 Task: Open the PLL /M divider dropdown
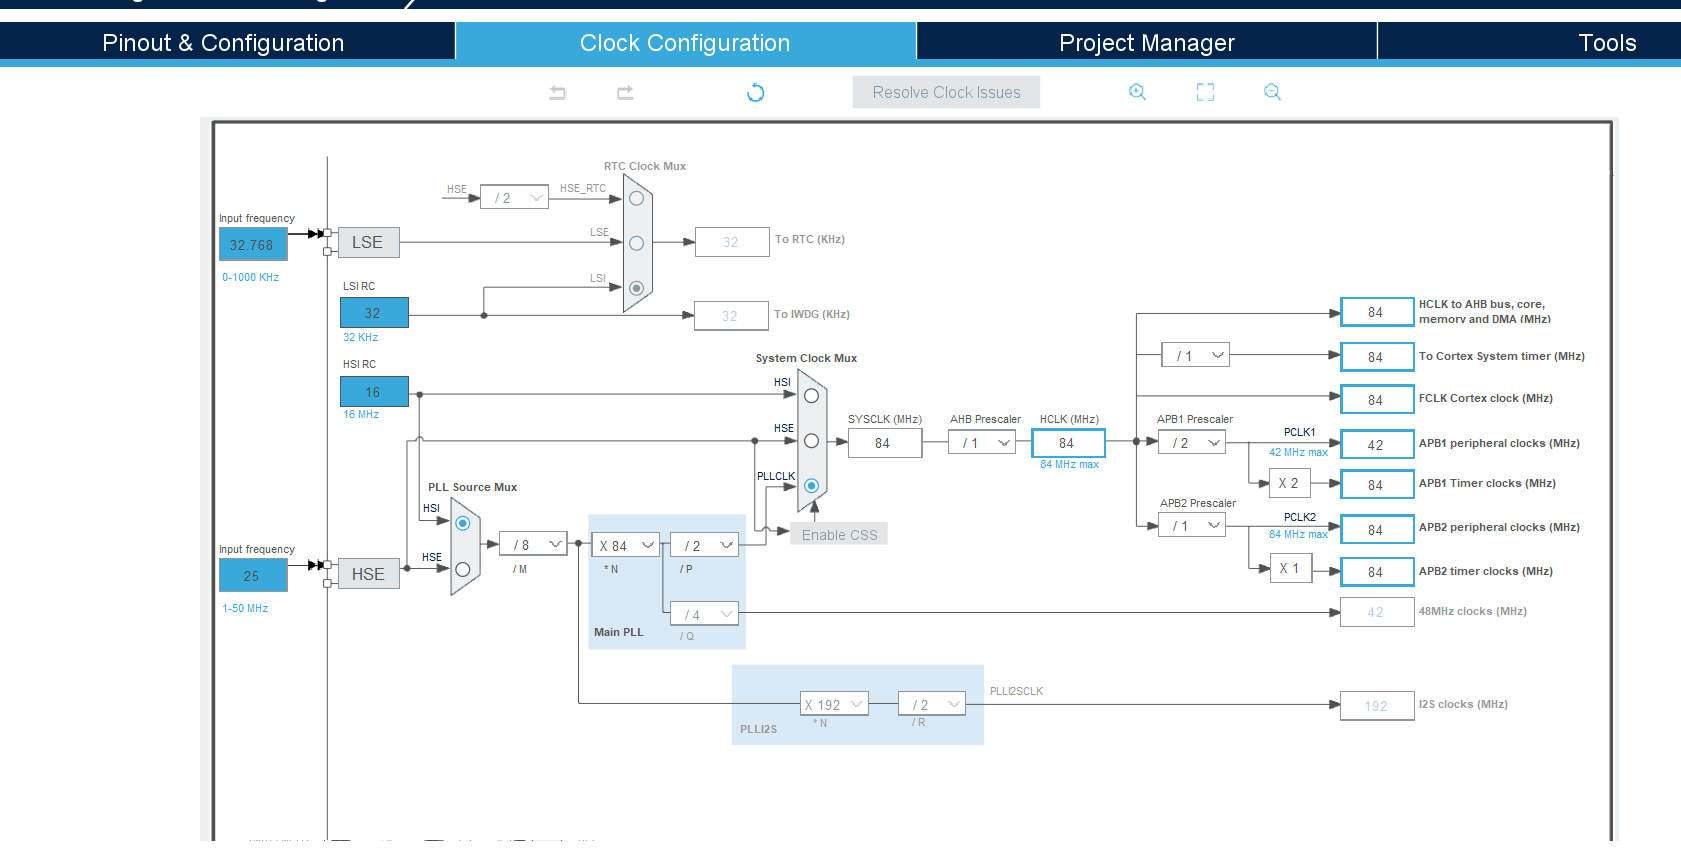[533, 544]
